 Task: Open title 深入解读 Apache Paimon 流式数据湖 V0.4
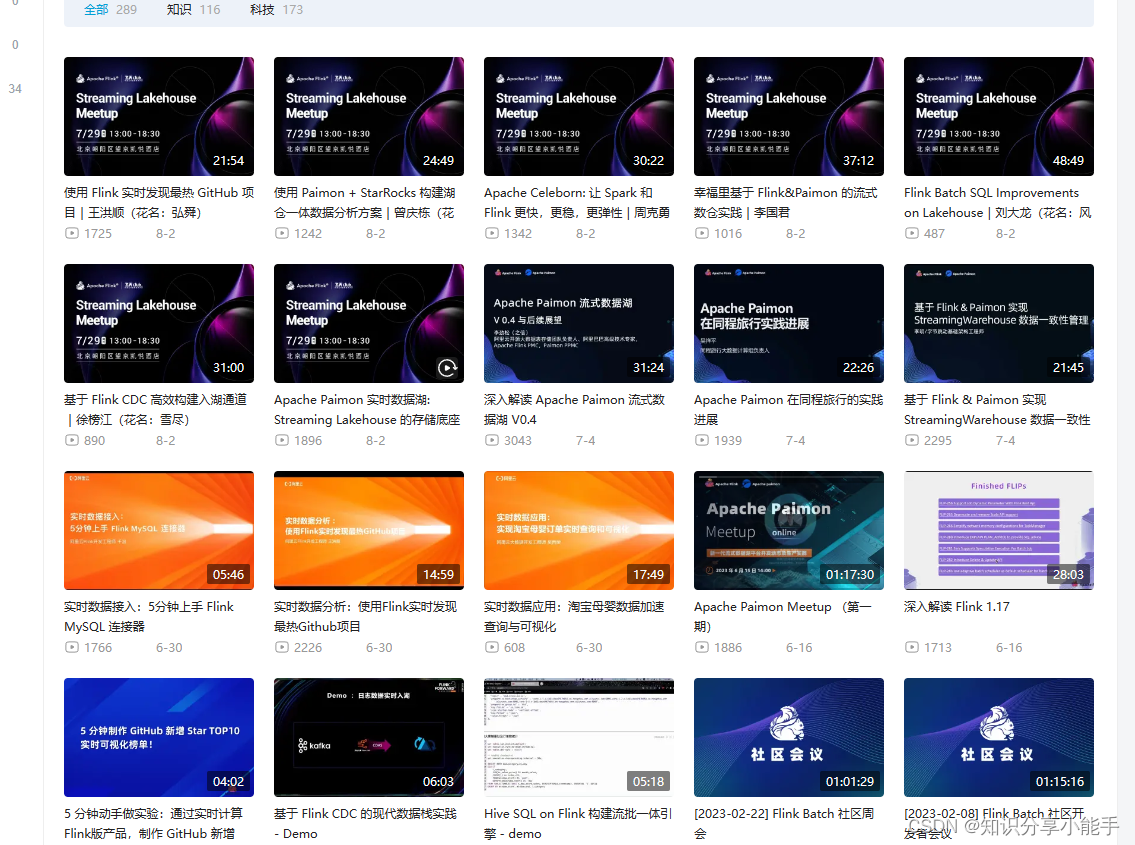coord(574,410)
